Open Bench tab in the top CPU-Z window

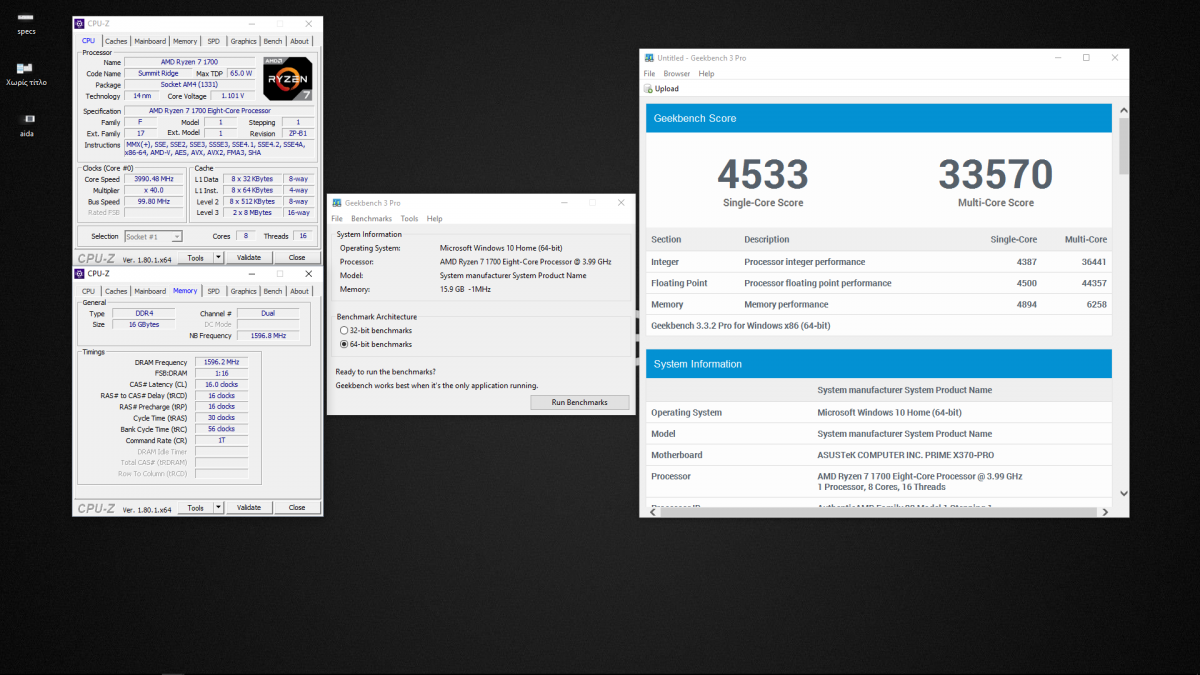[273, 41]
